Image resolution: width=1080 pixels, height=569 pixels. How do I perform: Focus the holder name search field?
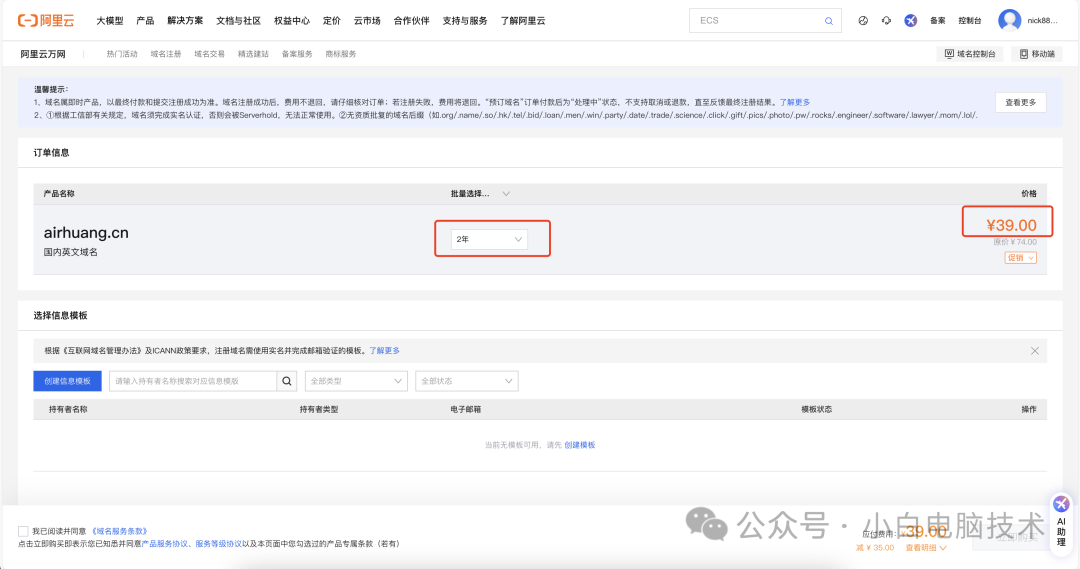pos(193,381)
